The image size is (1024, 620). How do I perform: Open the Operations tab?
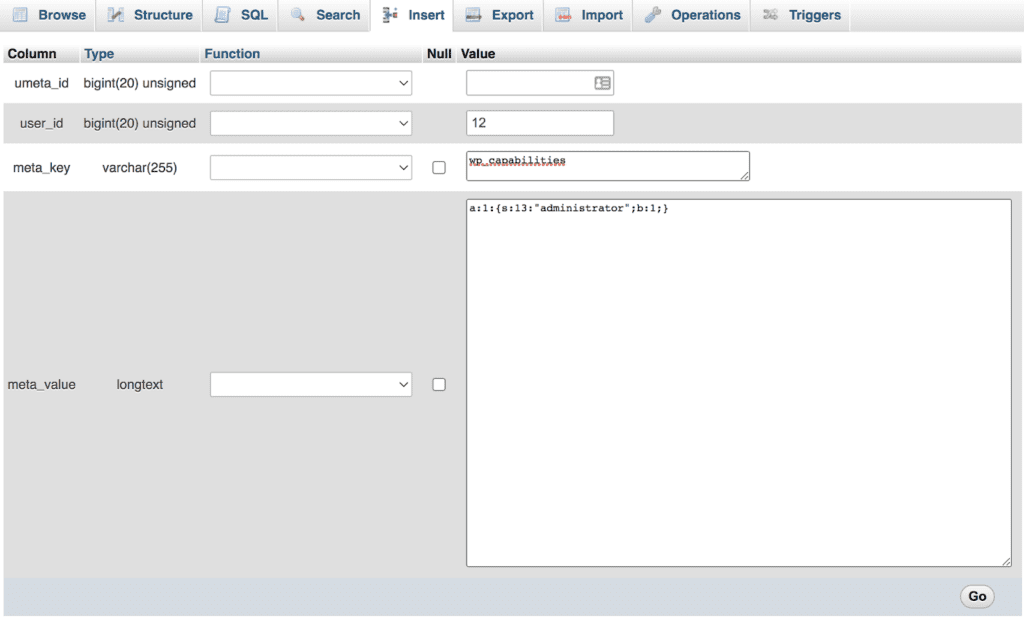click(705, 15)
